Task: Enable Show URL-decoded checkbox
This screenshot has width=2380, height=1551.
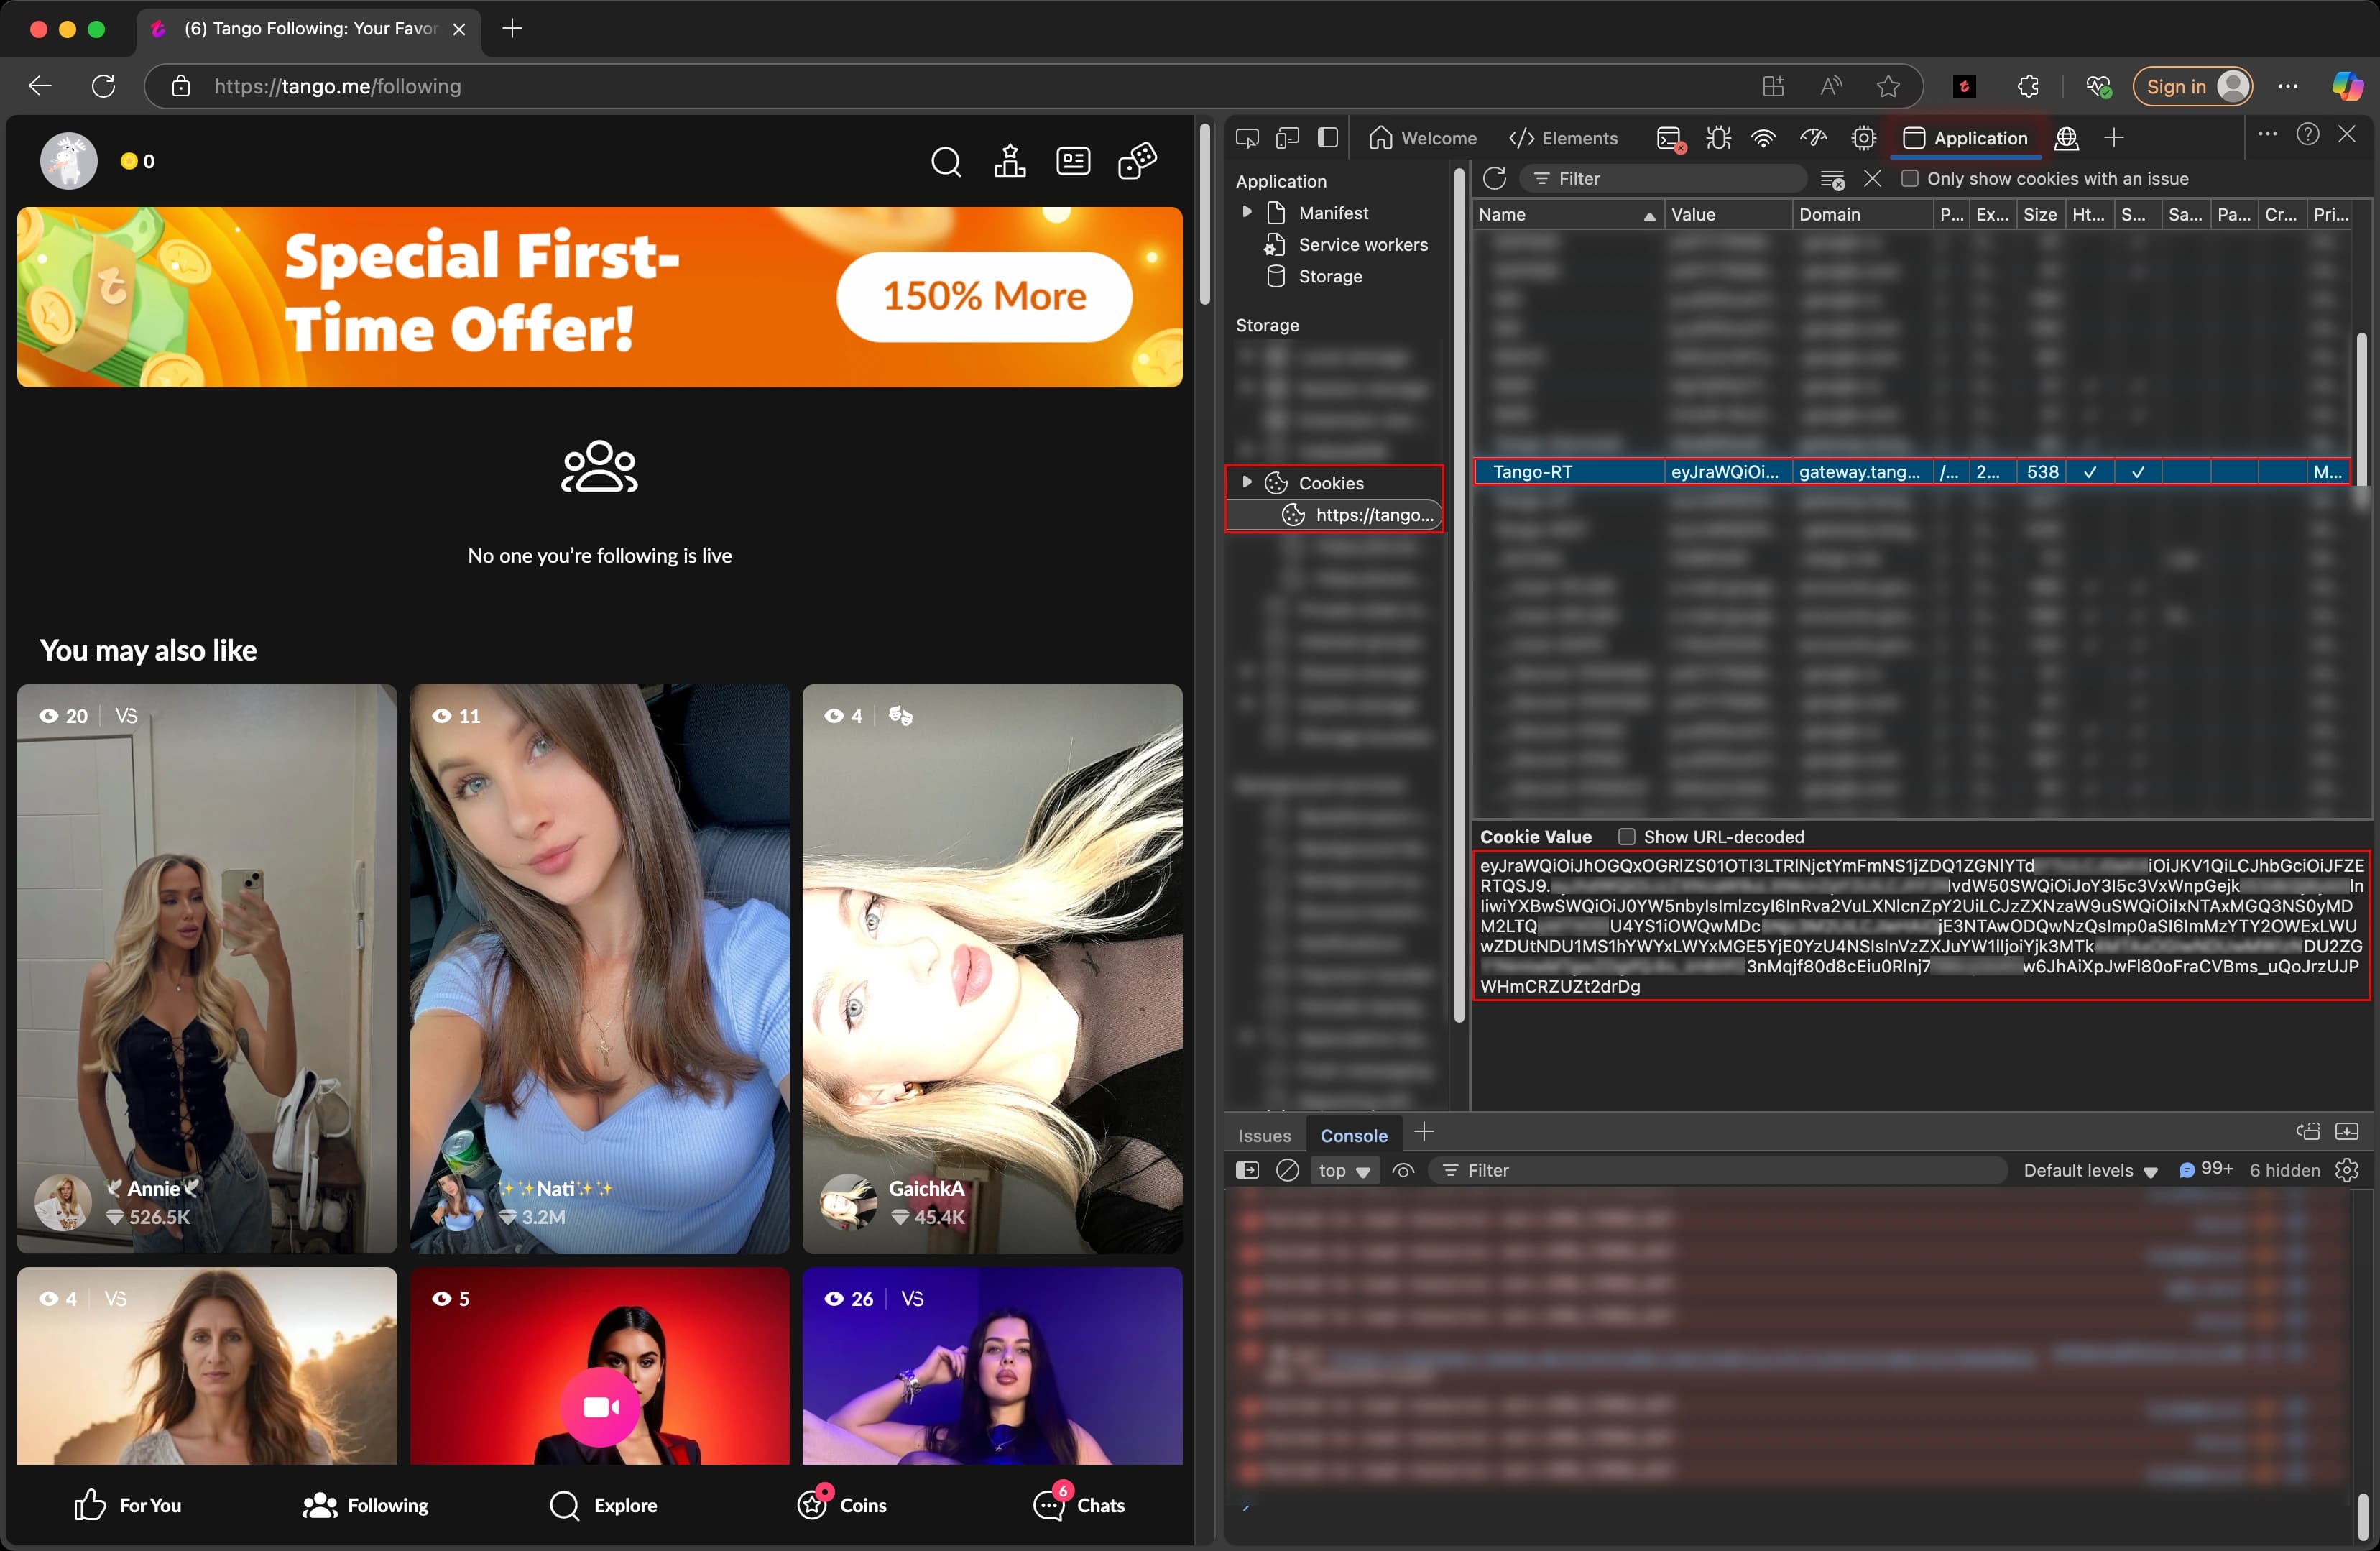Action: pos(1626,836)
